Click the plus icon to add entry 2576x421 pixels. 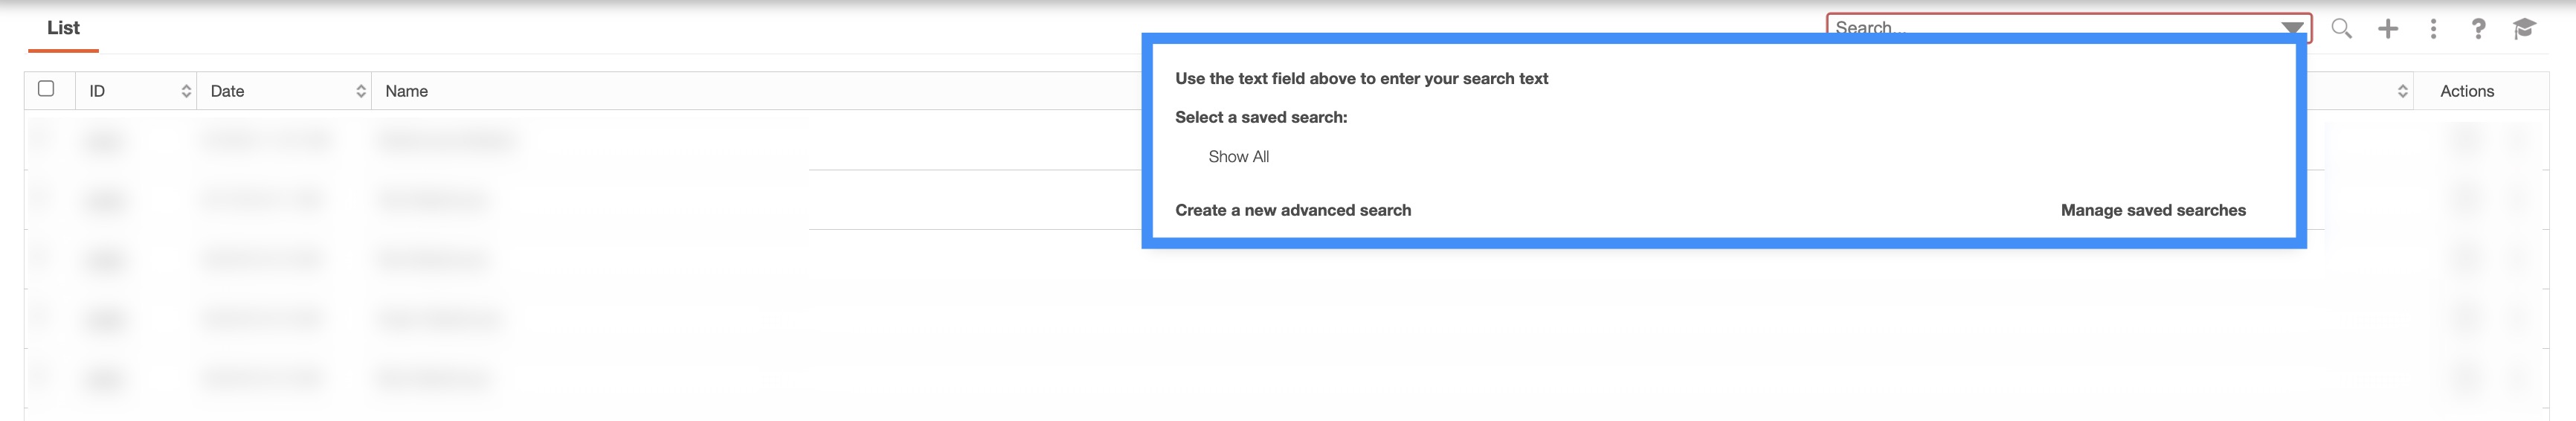coord(2388,29)
